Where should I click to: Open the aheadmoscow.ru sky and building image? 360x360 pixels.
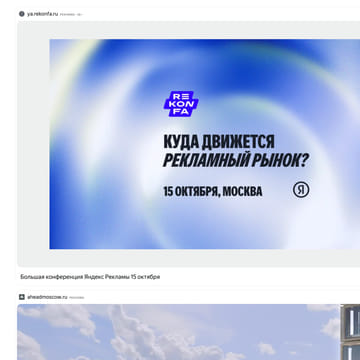coord(189,332)
